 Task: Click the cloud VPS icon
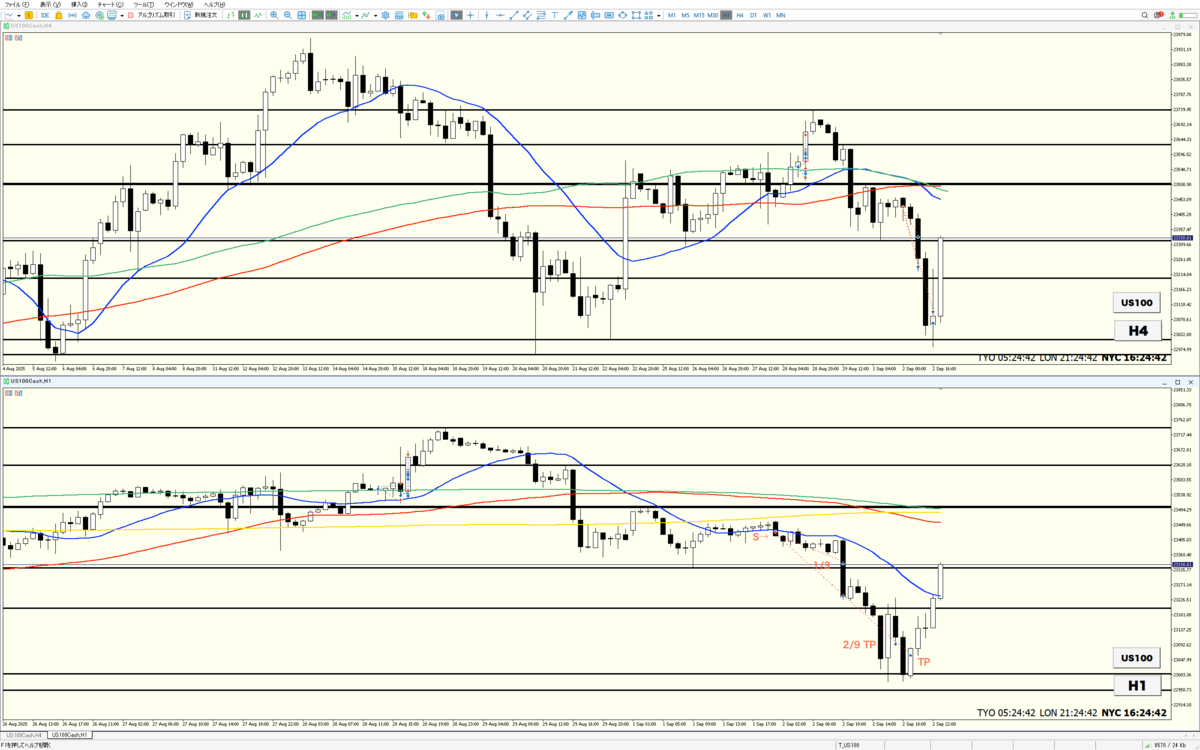pyautogui.click(x=87, y=16)
